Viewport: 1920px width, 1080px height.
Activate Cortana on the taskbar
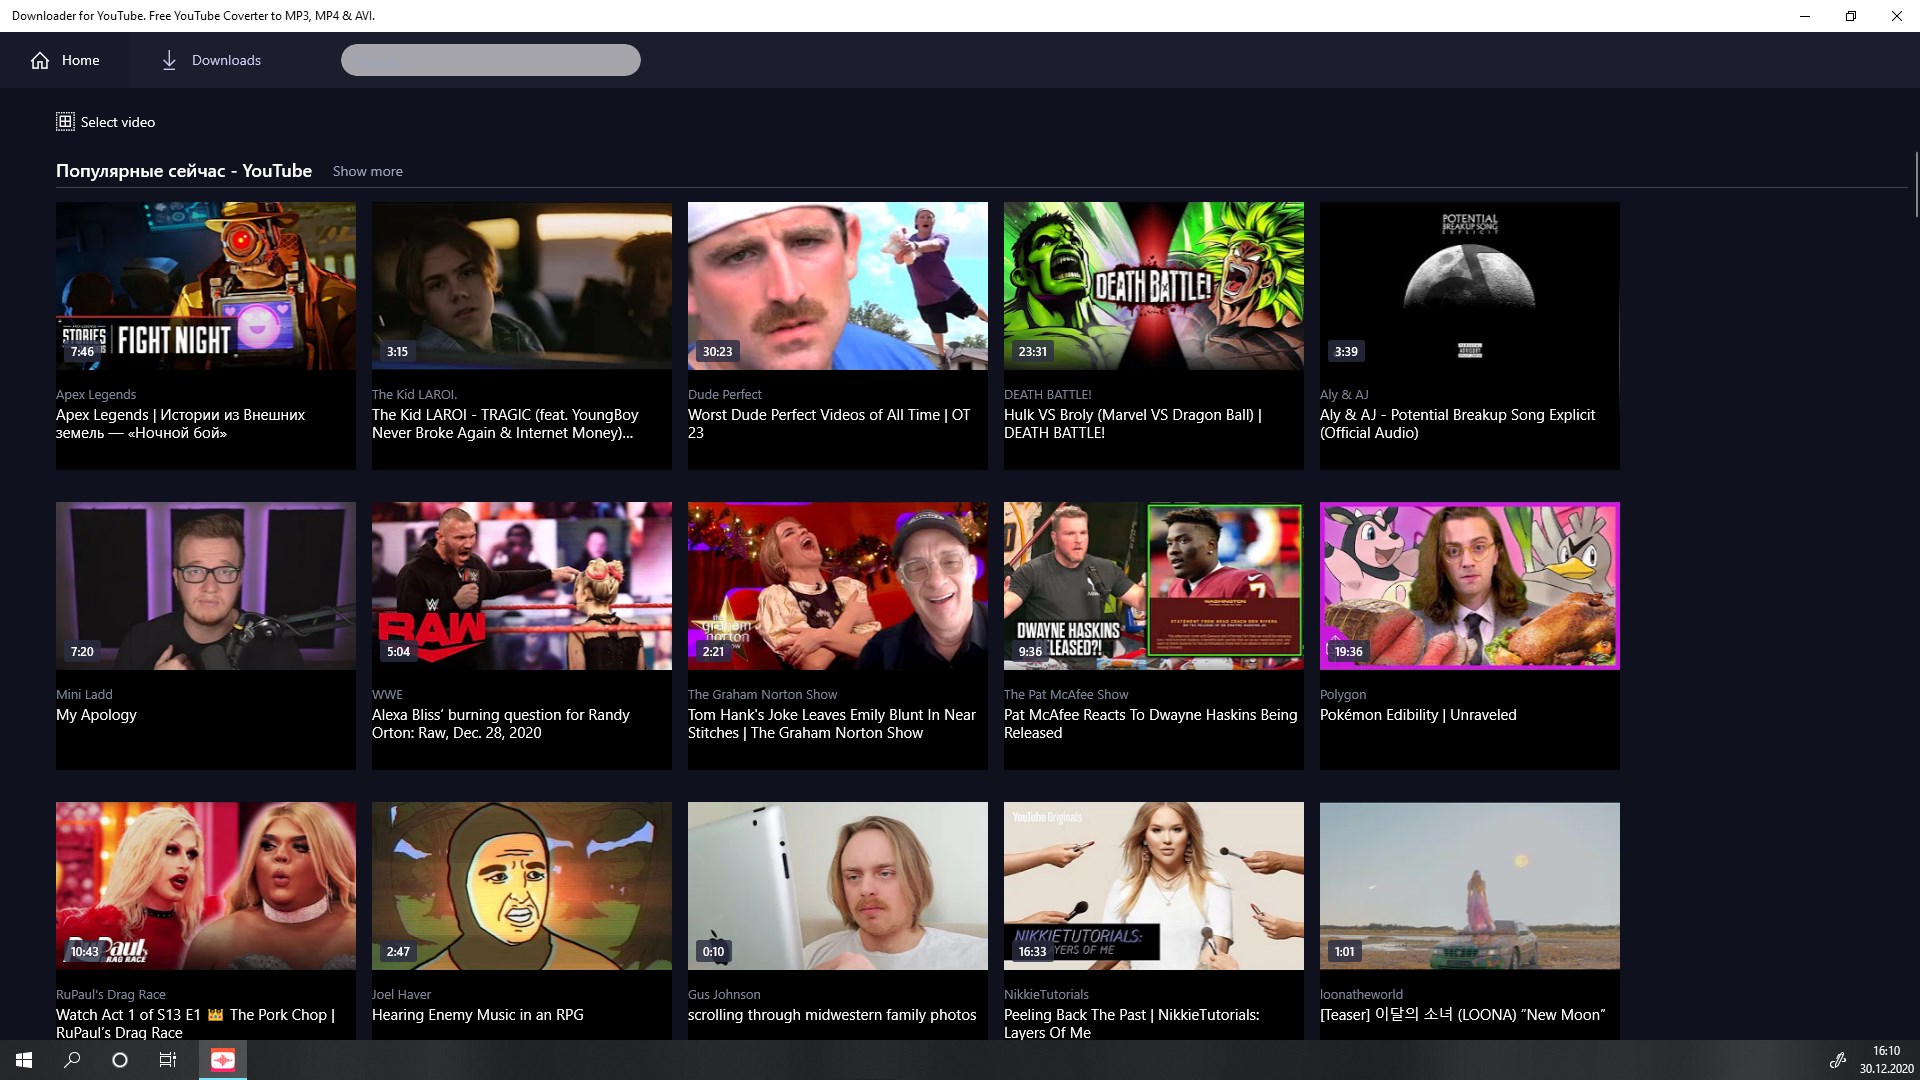click(x=119, y=1059)
